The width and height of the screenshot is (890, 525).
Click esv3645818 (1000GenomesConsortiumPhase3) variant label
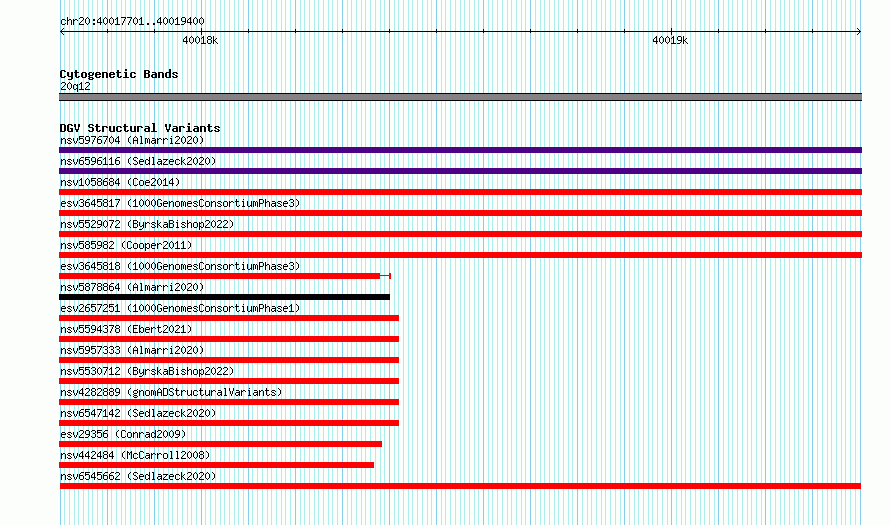[180, 266]
